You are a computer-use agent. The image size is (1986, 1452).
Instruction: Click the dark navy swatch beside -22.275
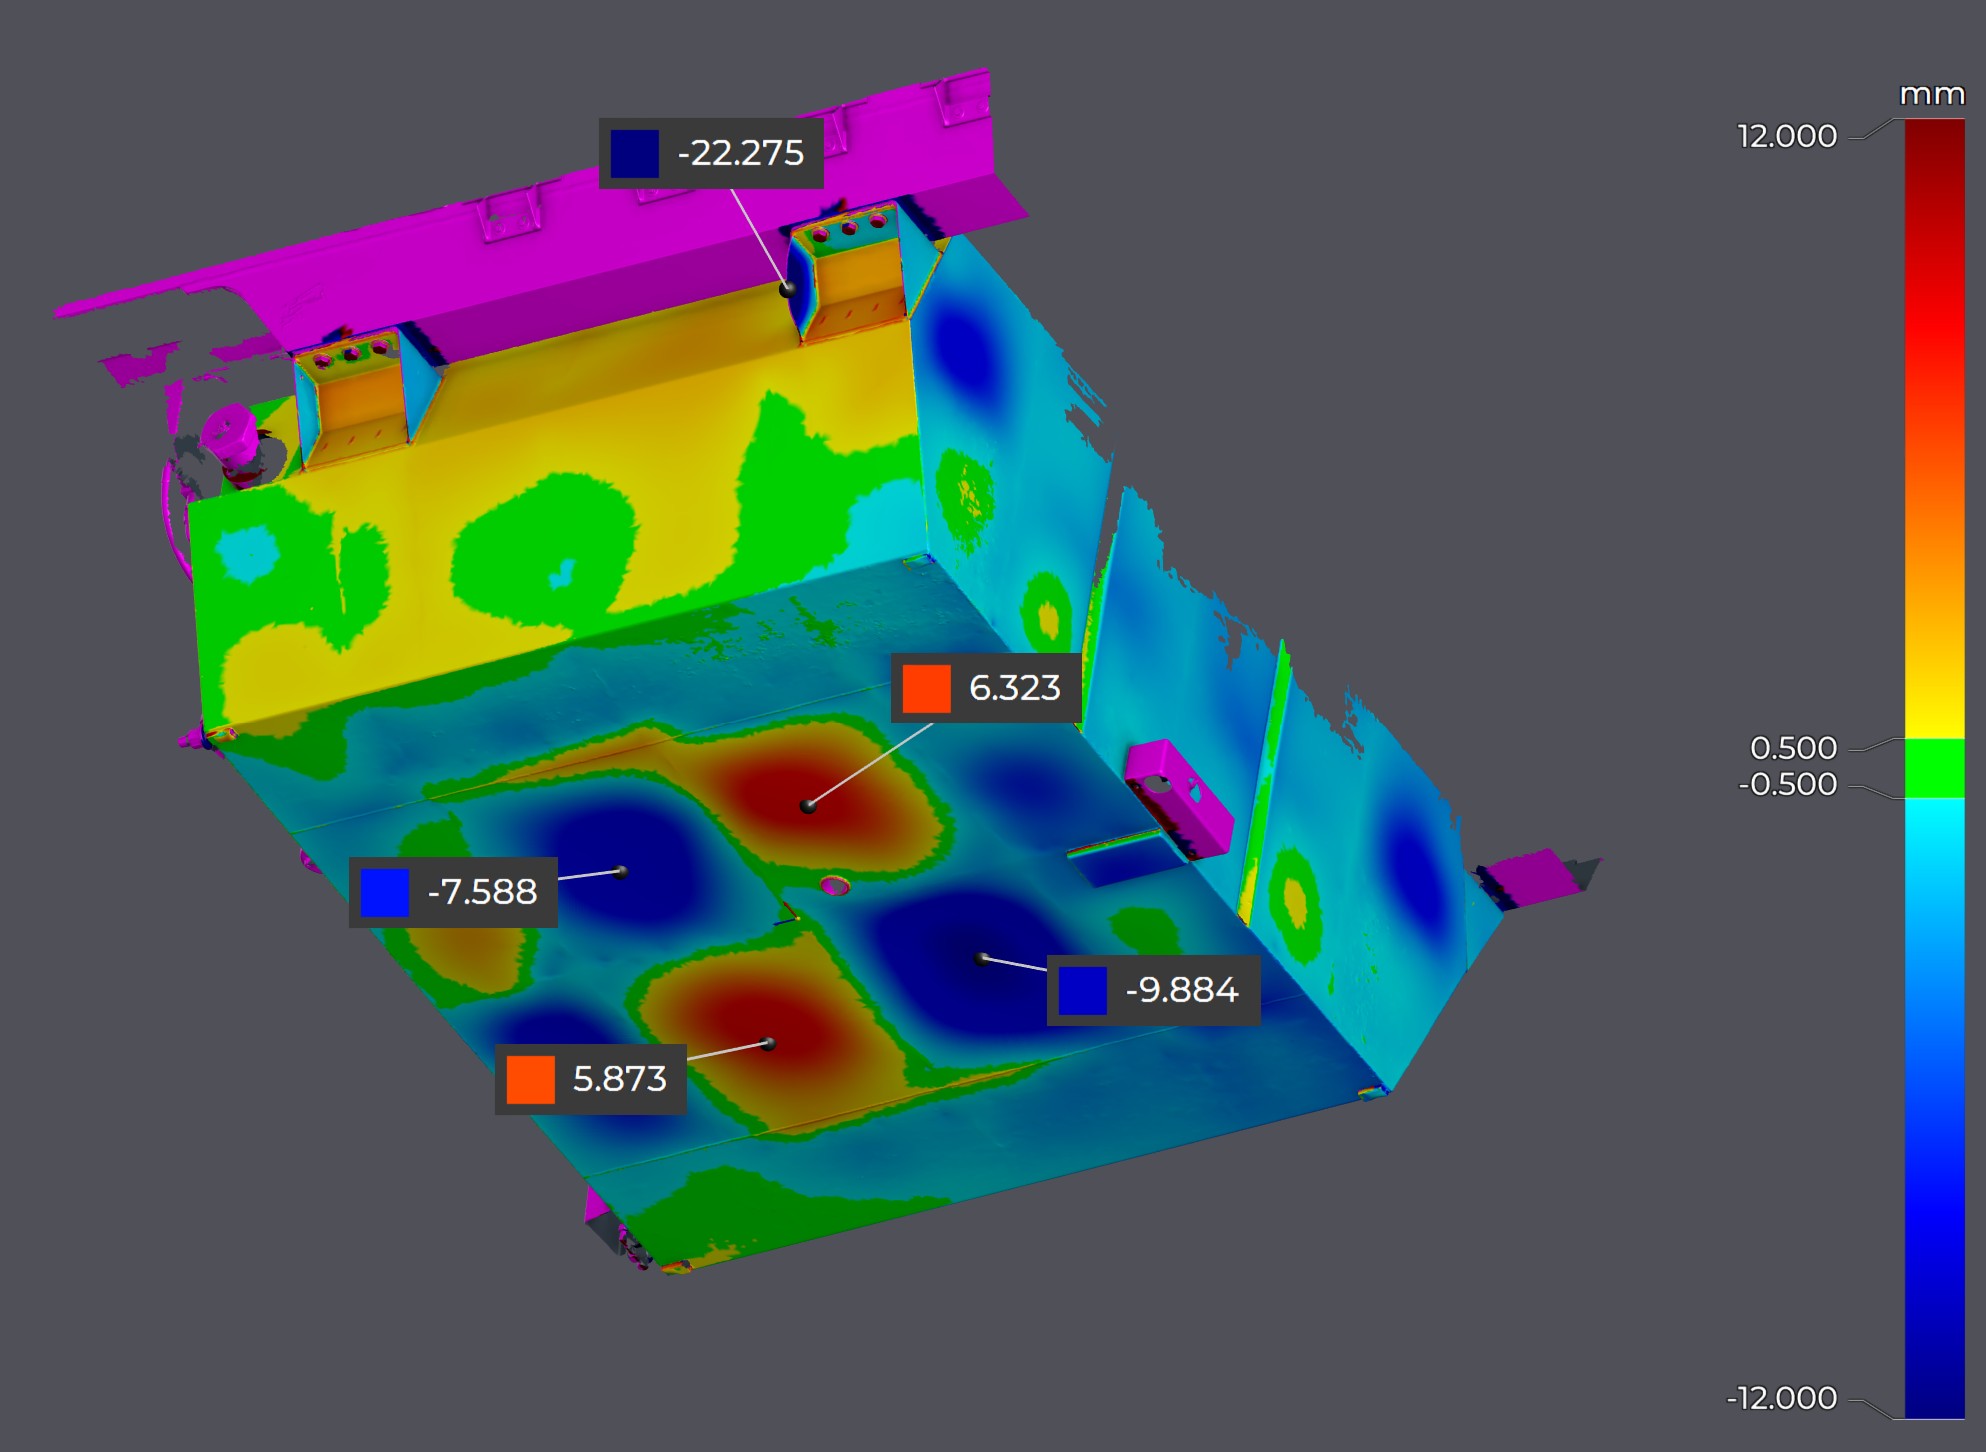635,153
